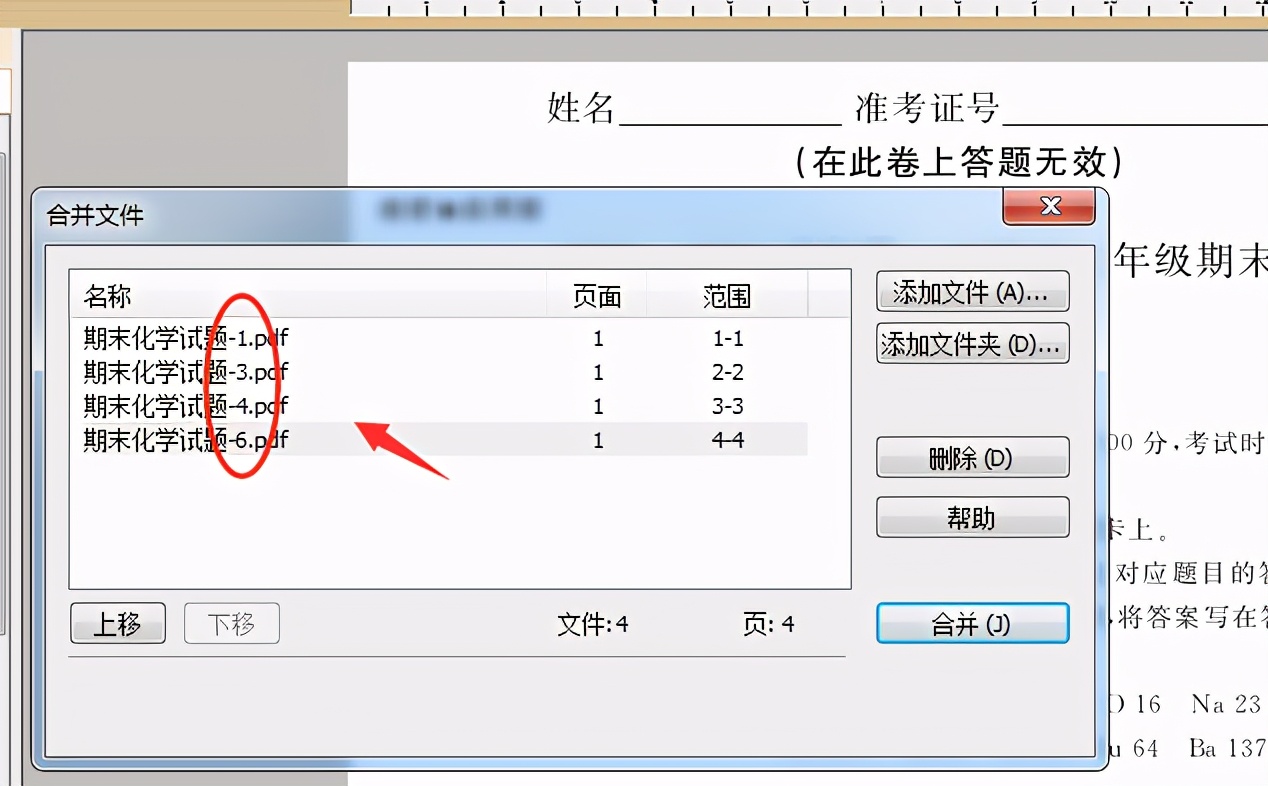Click the 删除 (D) button

tap(972, 458)
